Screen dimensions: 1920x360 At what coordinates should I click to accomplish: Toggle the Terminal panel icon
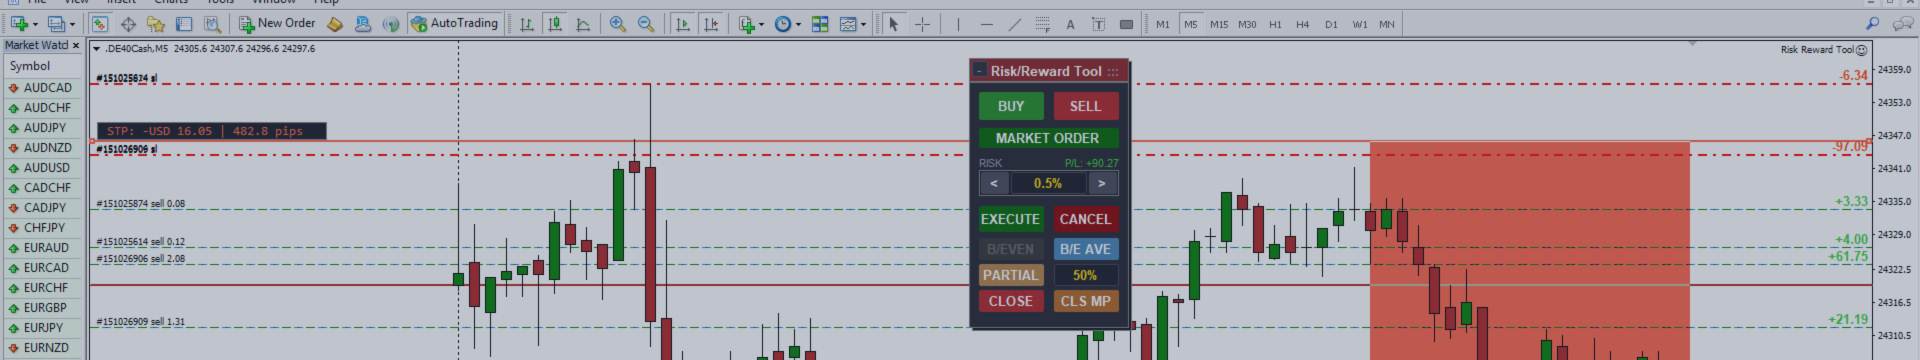coord(183,24)
